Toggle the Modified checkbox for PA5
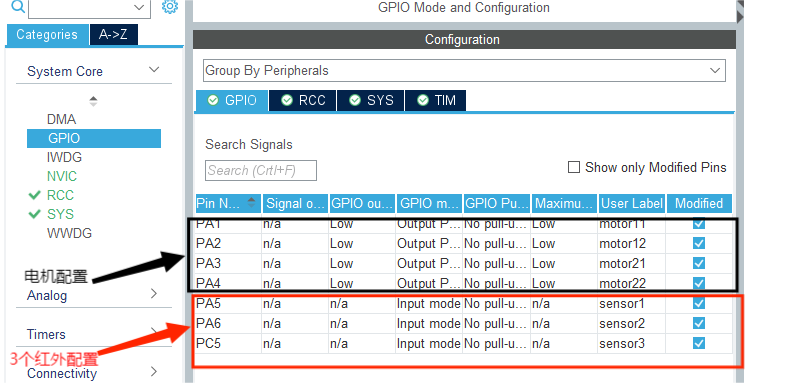The image size is (794, 383). click(699, 303)
